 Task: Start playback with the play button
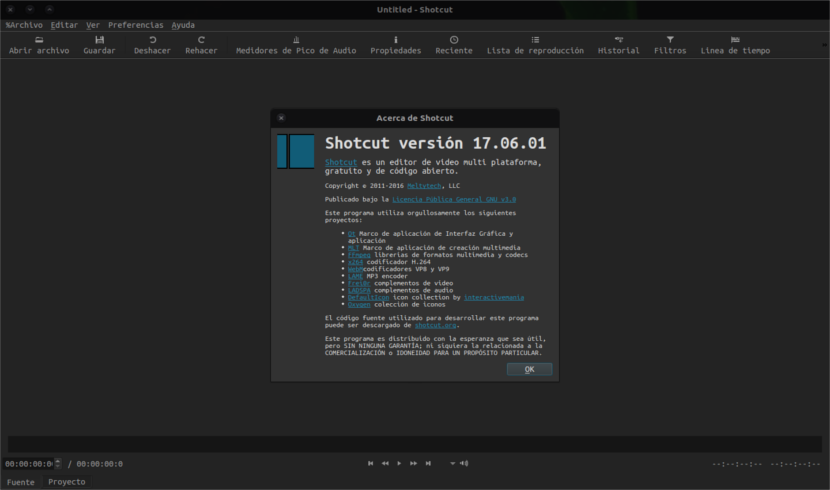pos(399,464)
